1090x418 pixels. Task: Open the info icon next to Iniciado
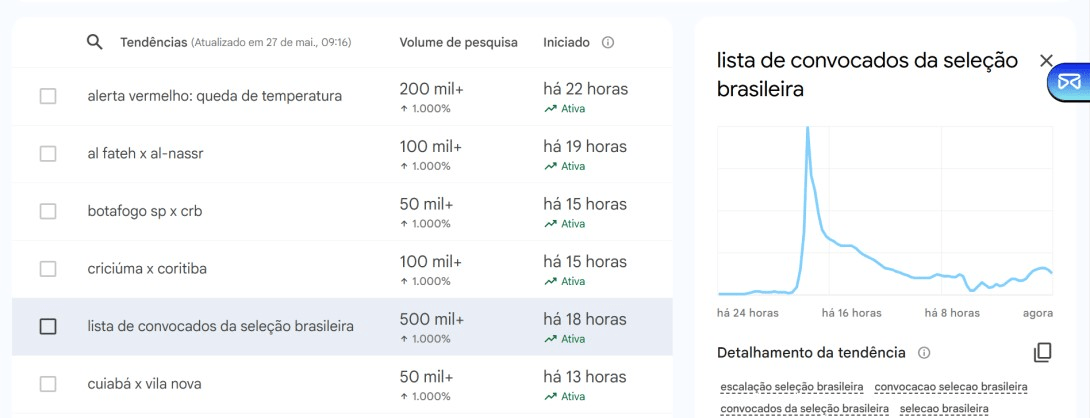(x=608, y=42)
